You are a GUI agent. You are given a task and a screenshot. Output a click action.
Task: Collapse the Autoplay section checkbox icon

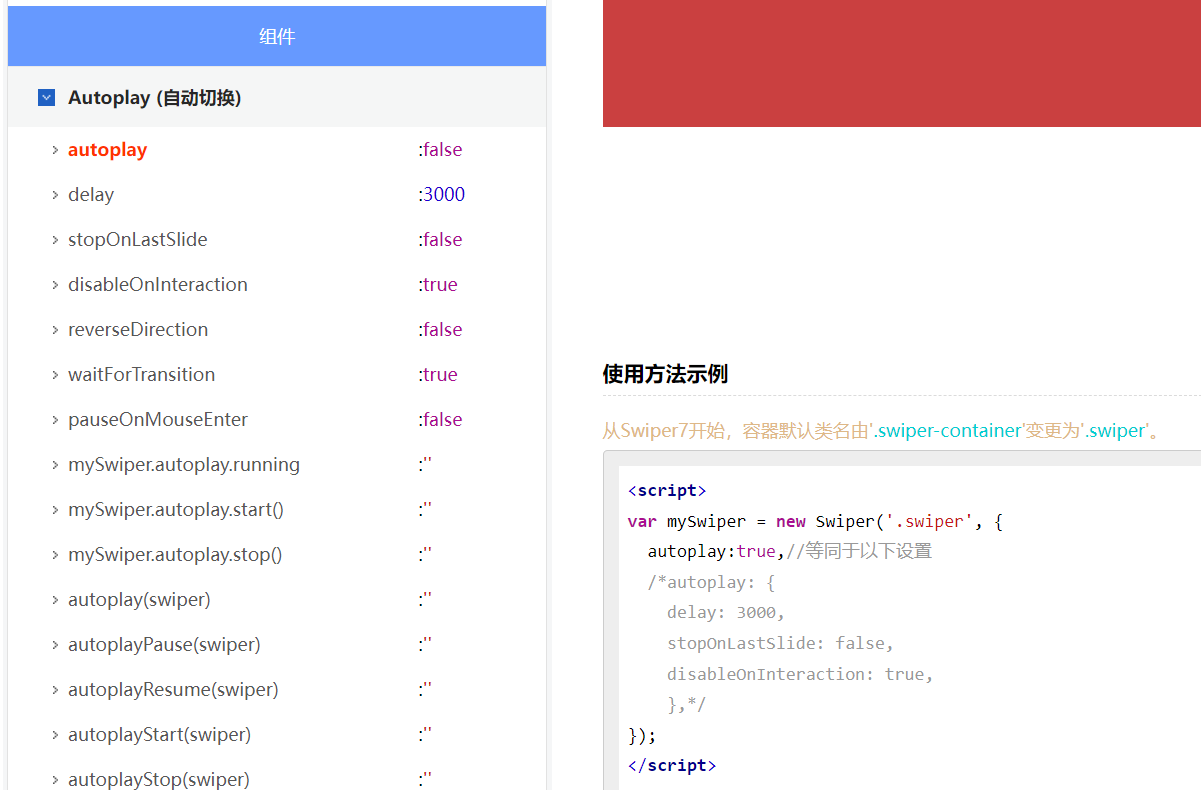[46, 98]
